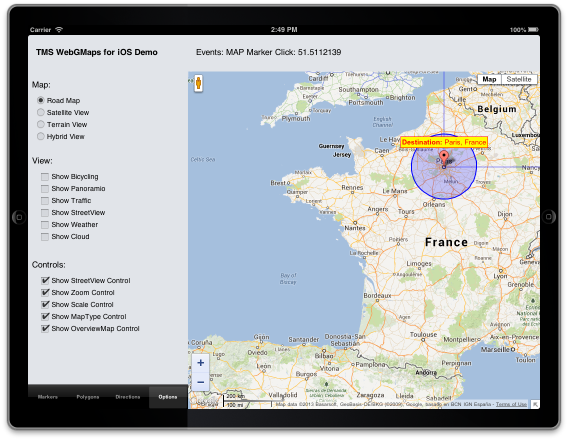Image resolution: width=568 pixels, height=440 pixels.
Task: Zoom in with the plus button
Action: (201, 363)
